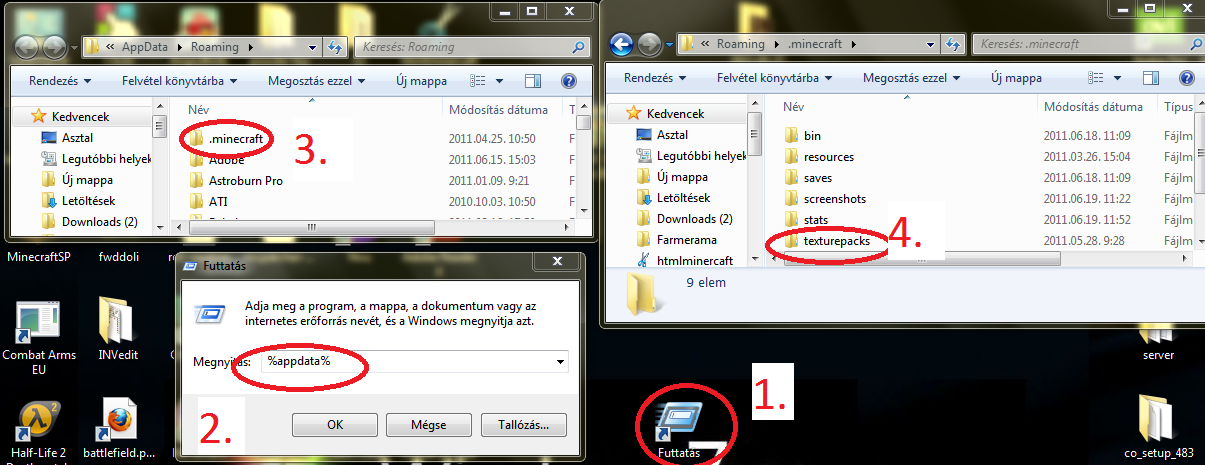Click Tallózás... in the Futtatás dialog

click(x=523, y=424)
